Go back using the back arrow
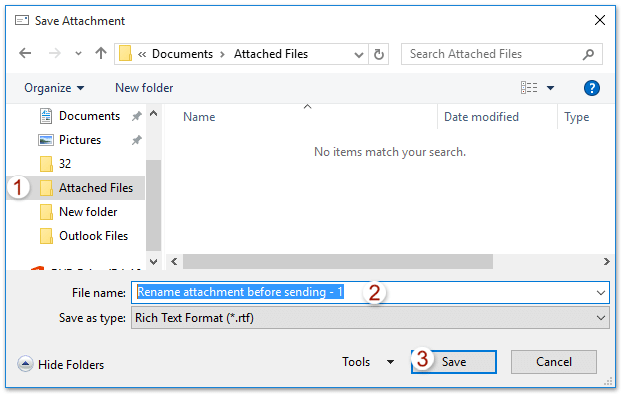 point(25,53)
